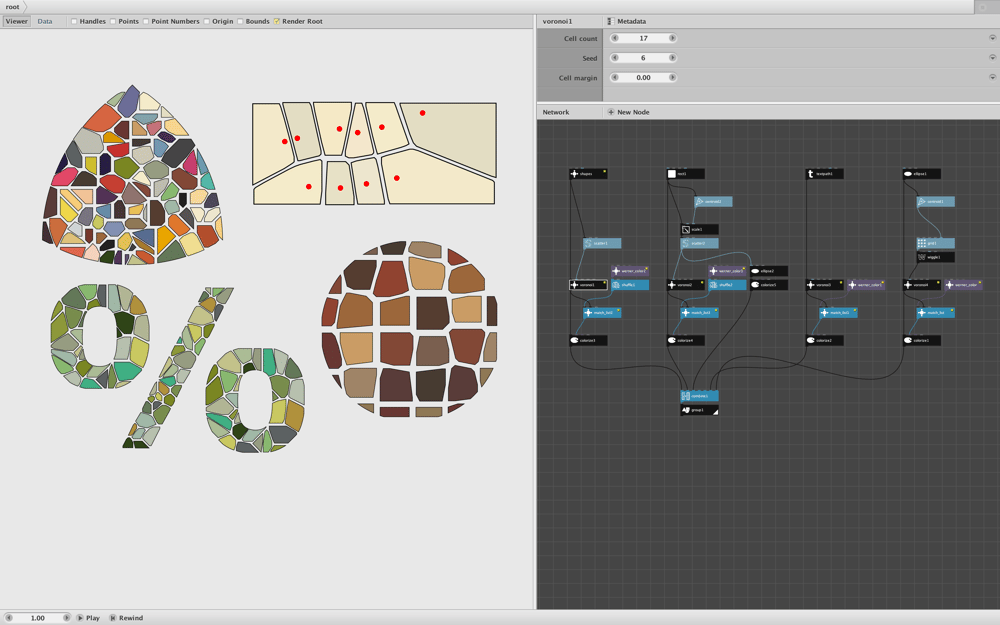Enable the Handles checkbox
The image size is (1000, 625).
(x=74, y=21)
